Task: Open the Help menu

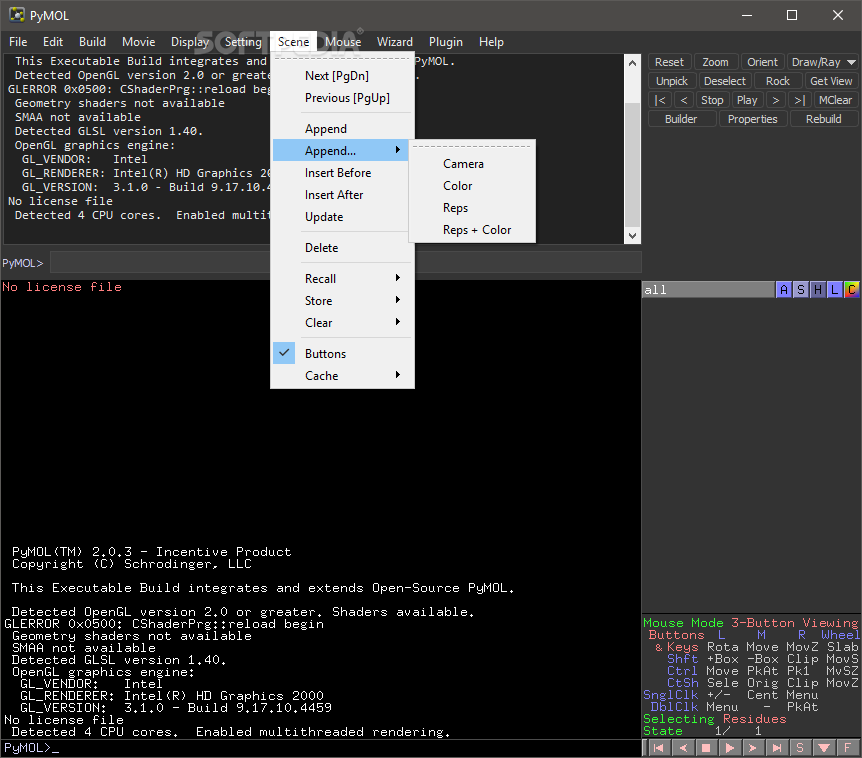Action: pos(491,42)
